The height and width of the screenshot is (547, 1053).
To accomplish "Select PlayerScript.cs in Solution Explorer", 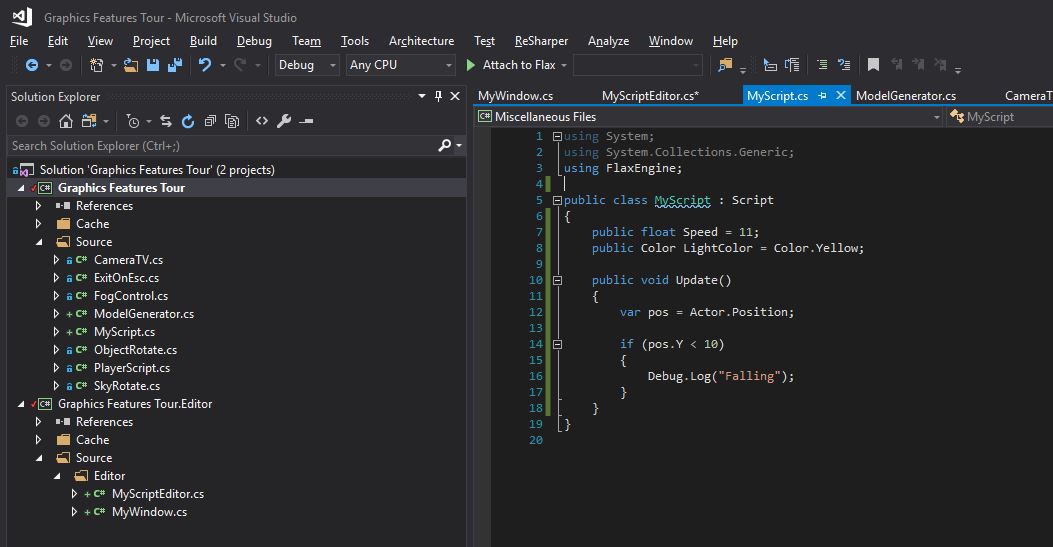I will [132, 368].
